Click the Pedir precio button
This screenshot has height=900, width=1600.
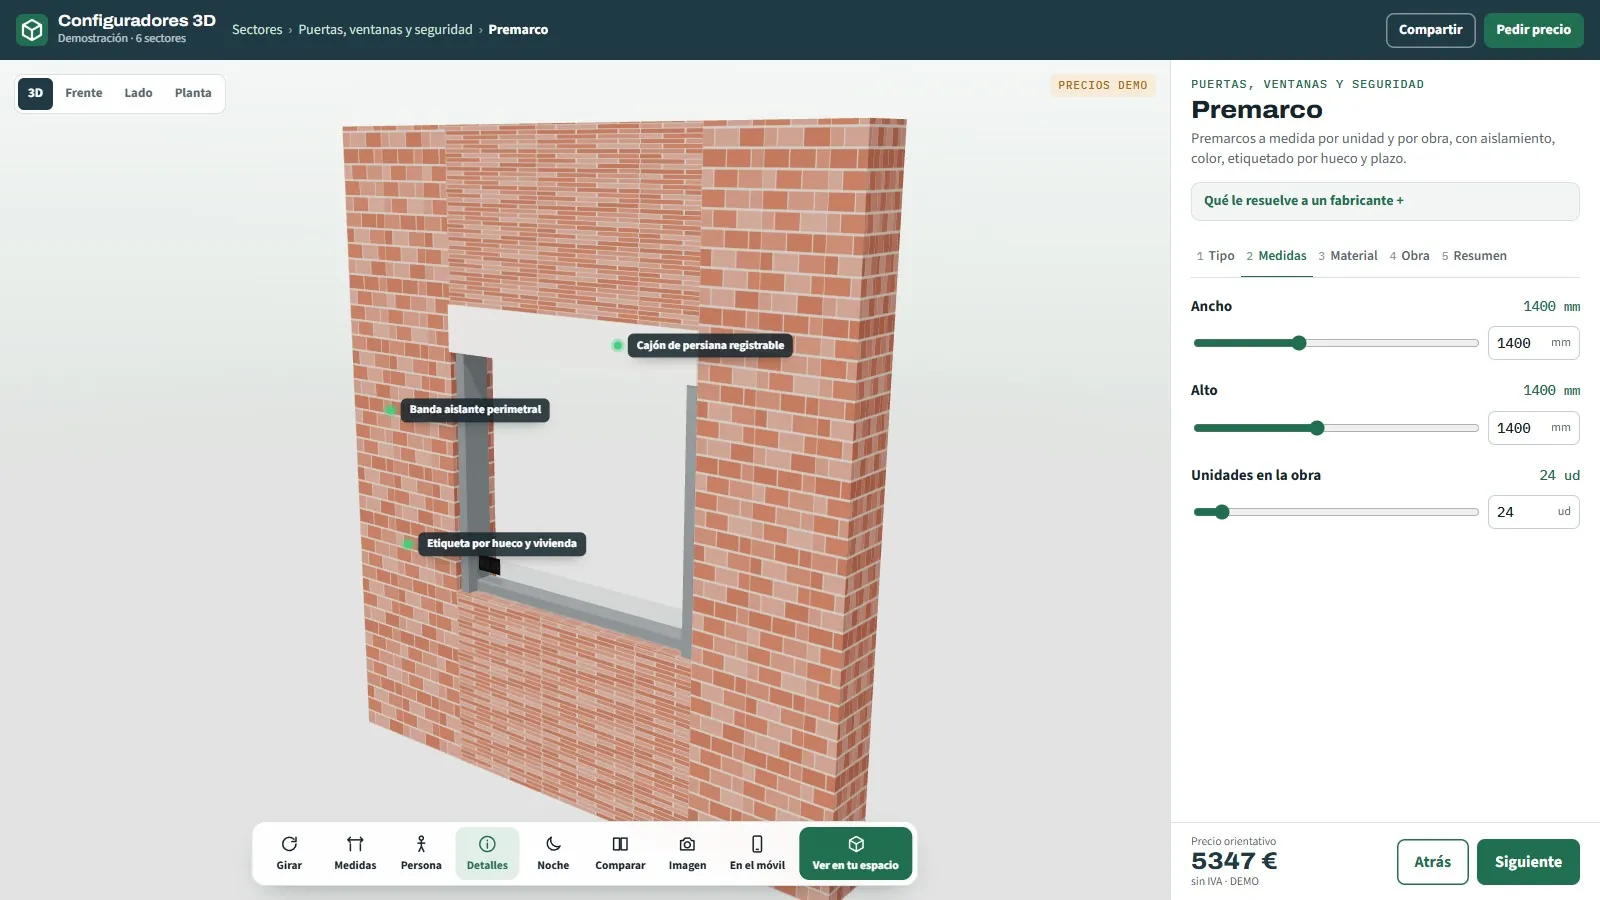[x=1533, y=30]
